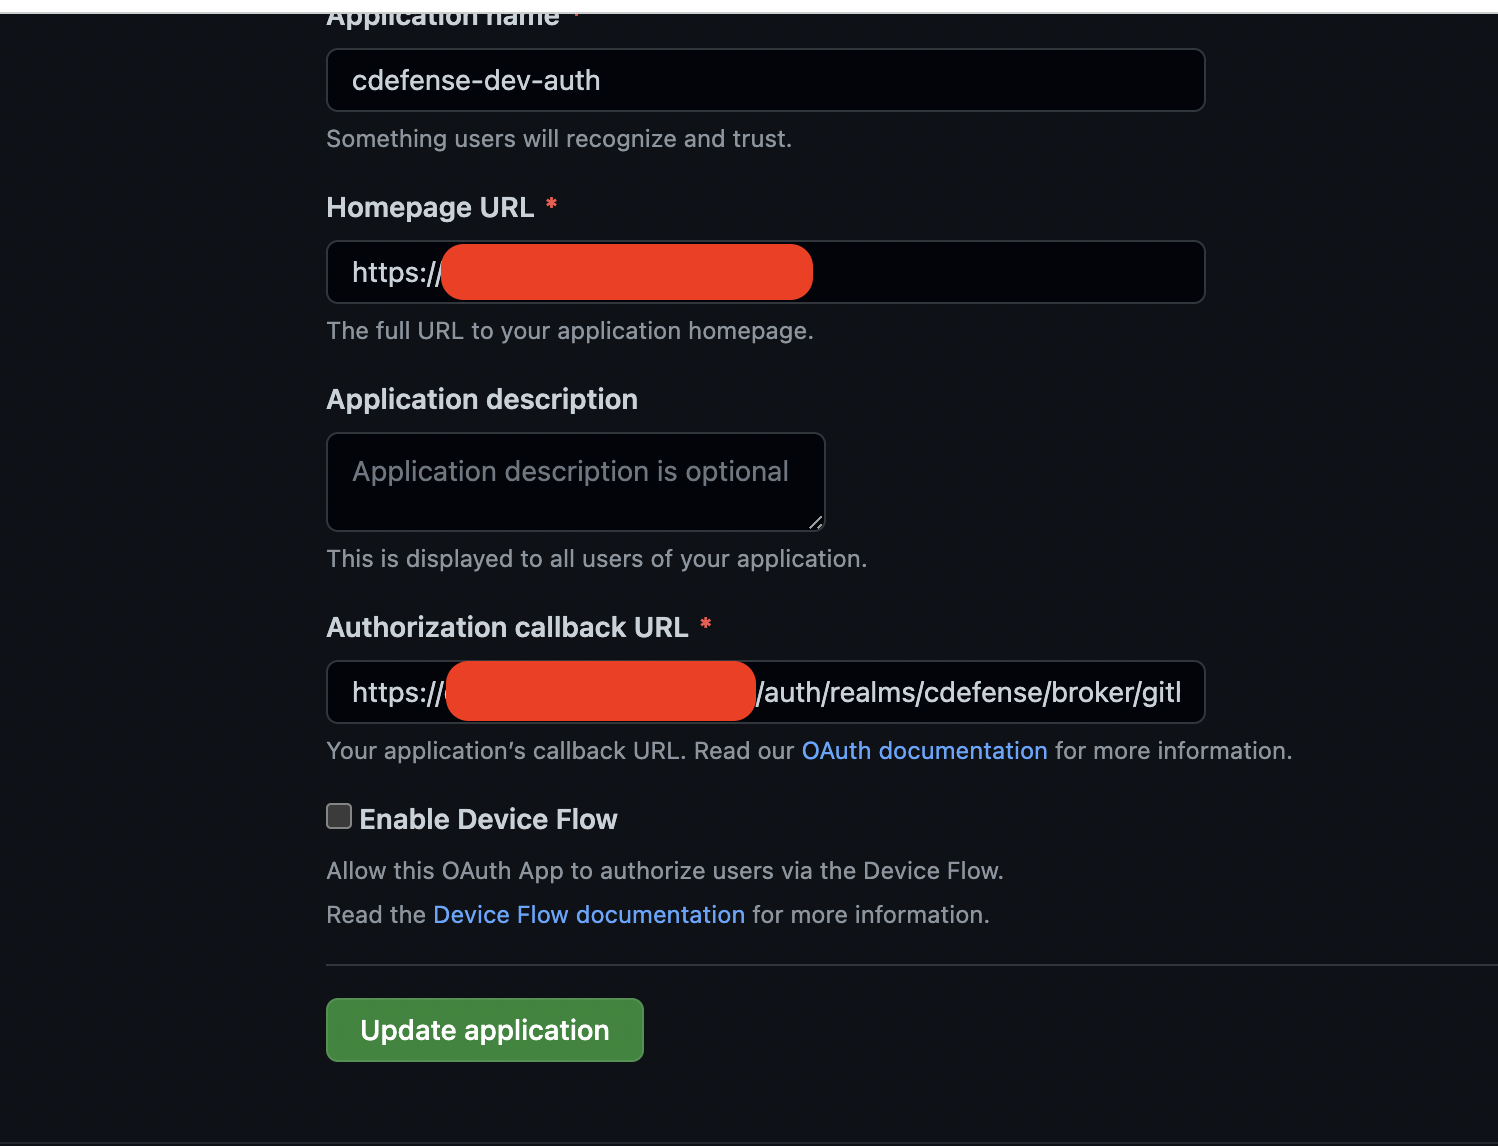Click the "Homepage URL" field label

coord(430,208)
